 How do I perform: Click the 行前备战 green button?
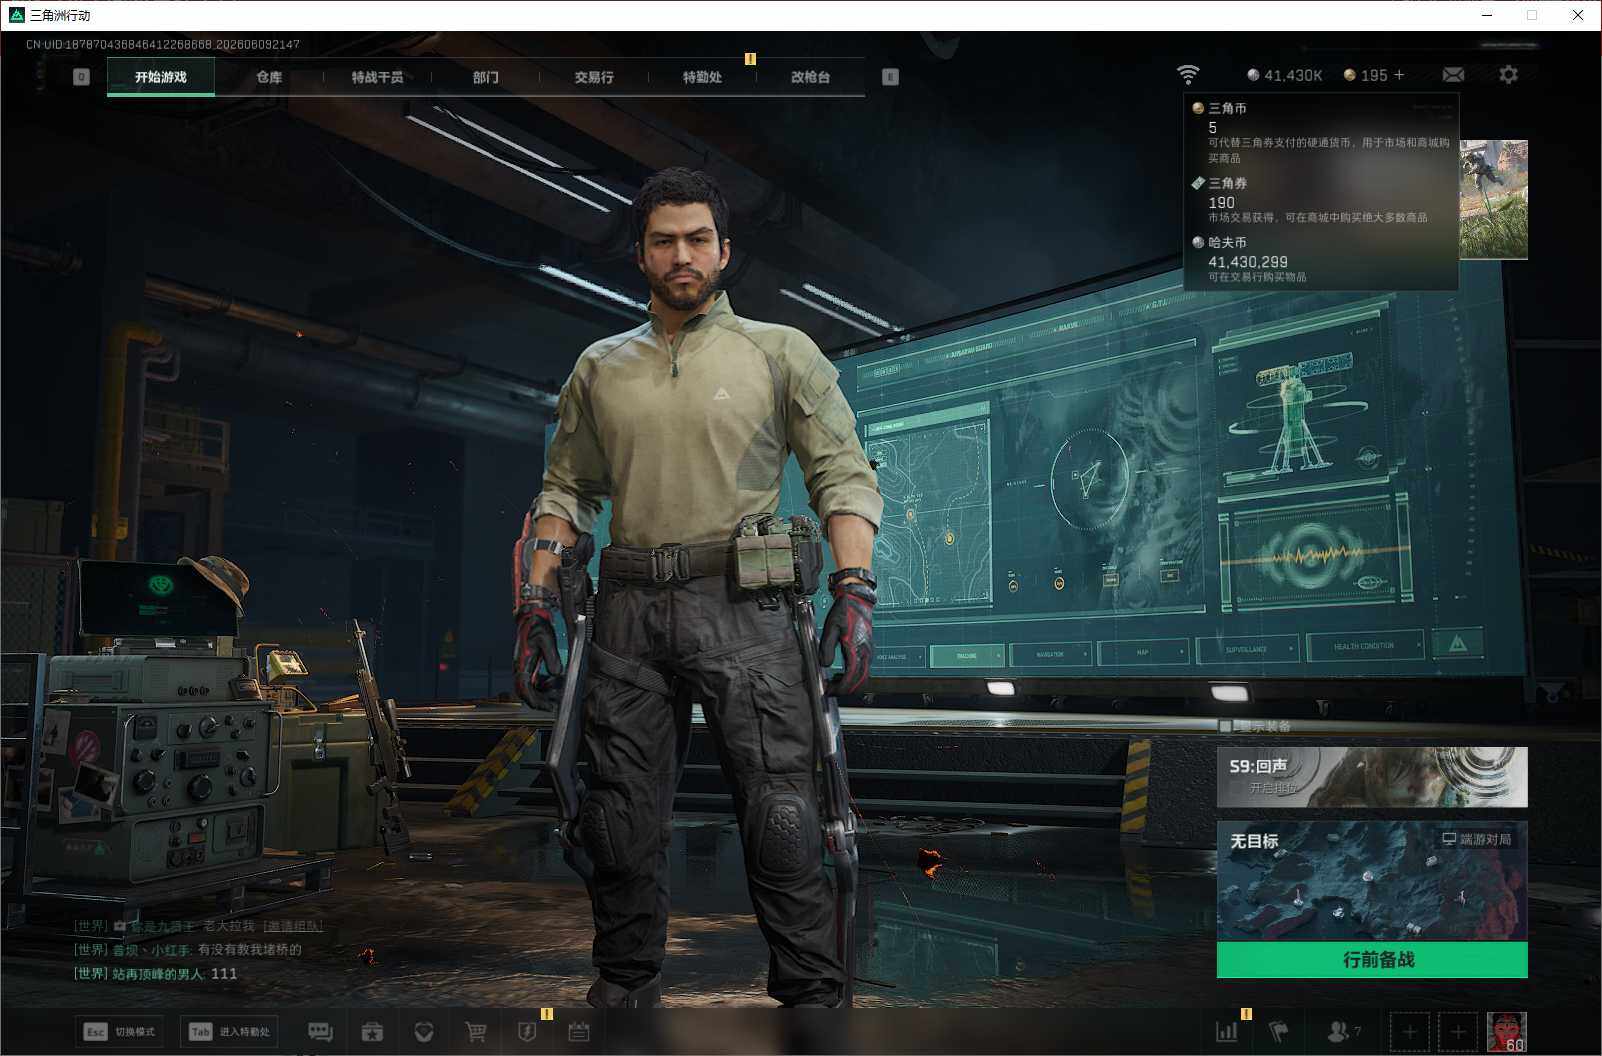(1372, 960)
